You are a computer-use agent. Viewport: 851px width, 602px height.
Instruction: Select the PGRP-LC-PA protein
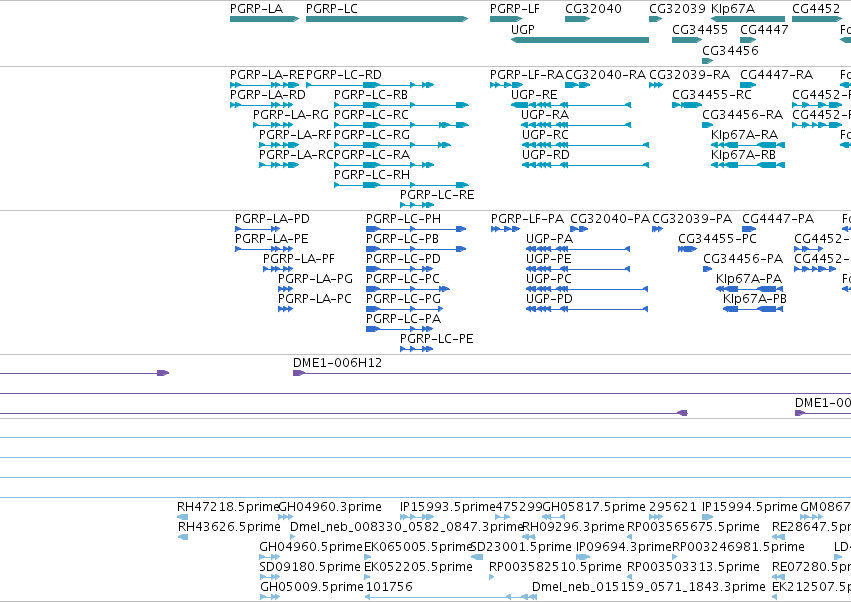point(400,329)
